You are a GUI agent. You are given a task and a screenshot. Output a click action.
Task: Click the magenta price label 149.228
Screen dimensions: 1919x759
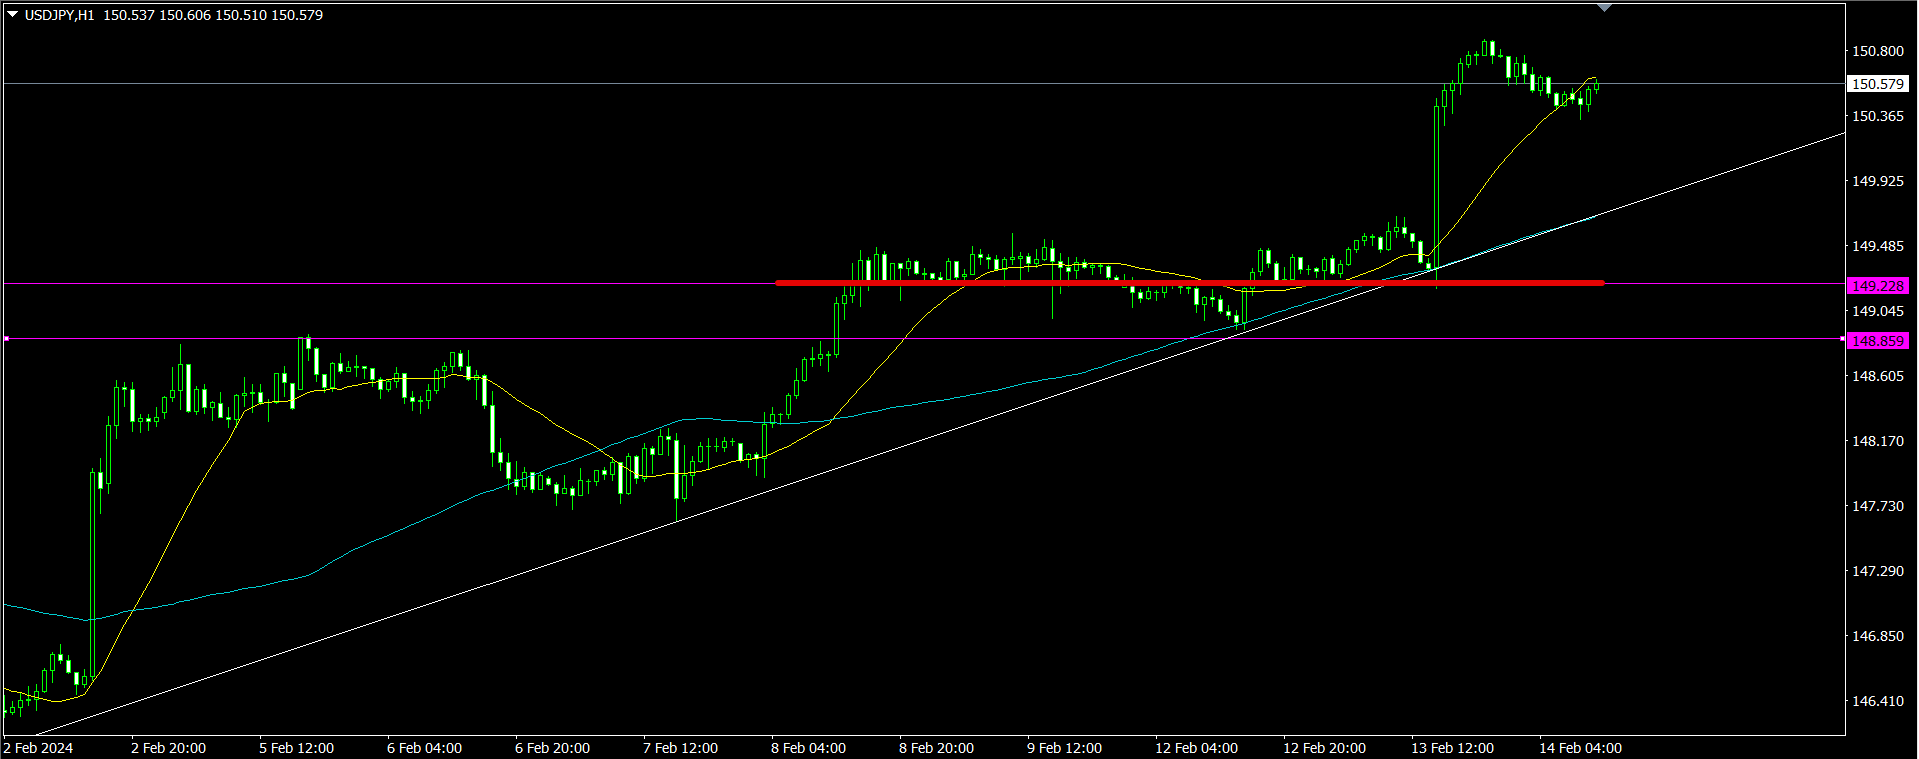coord(1878,286)
